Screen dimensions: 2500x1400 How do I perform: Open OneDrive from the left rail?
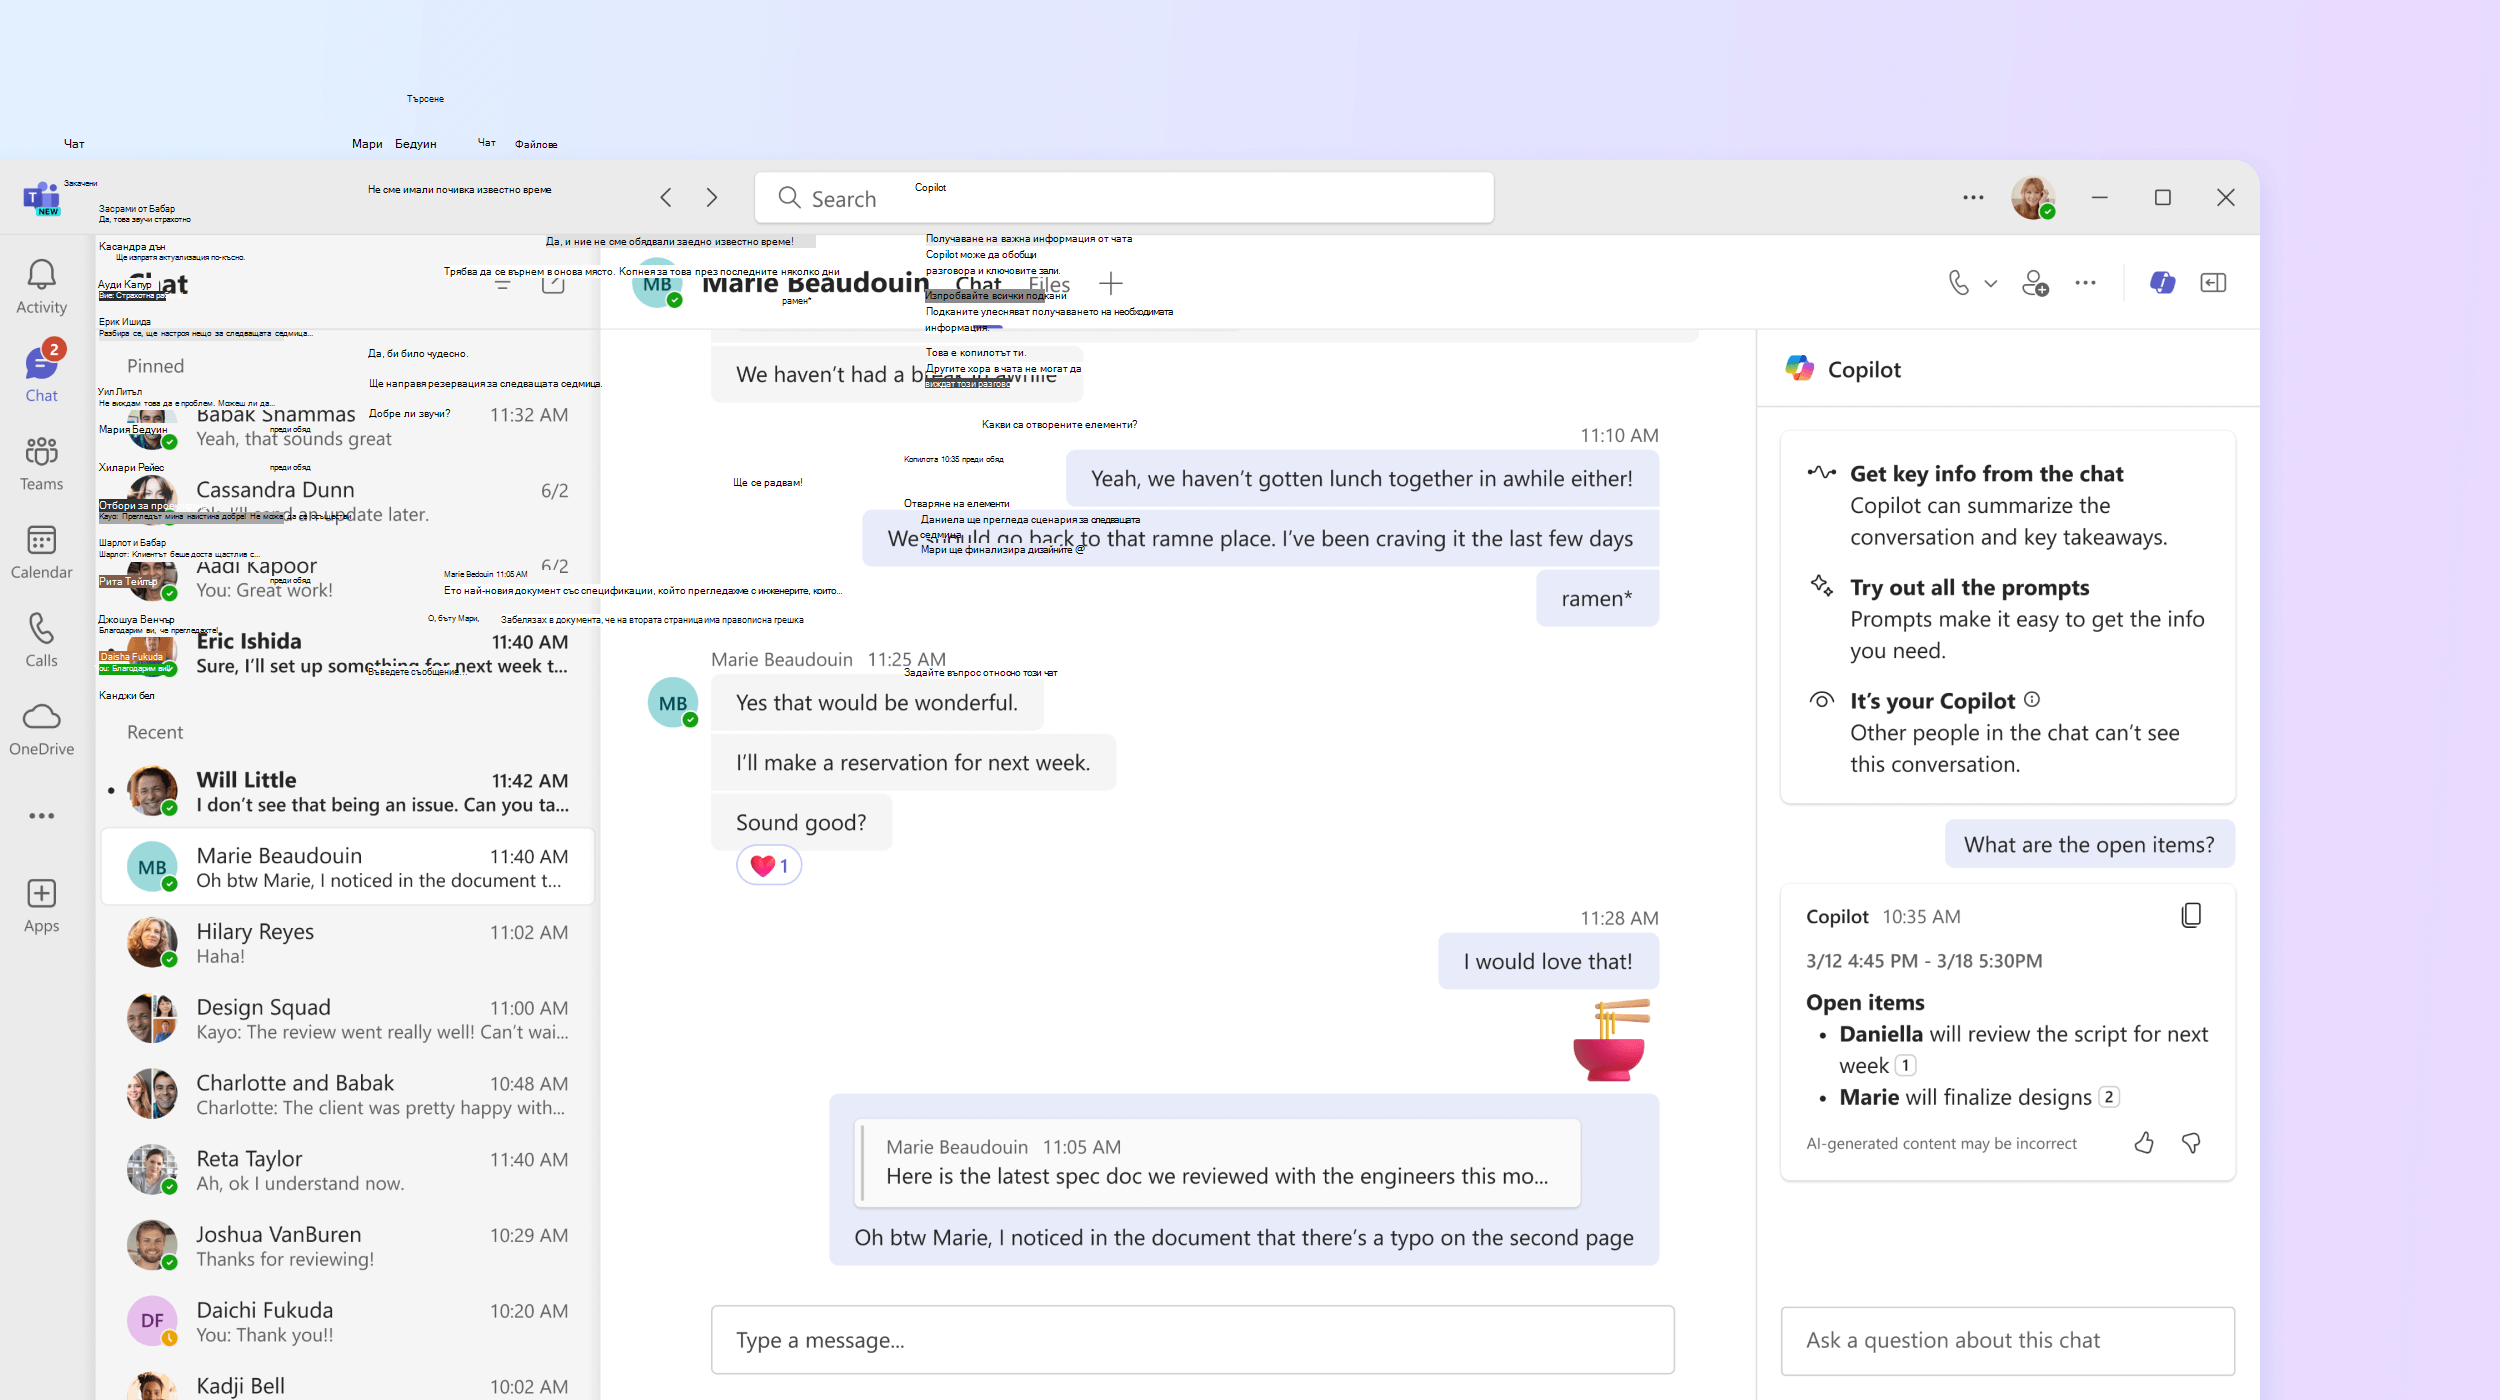[x=41, y=728]
